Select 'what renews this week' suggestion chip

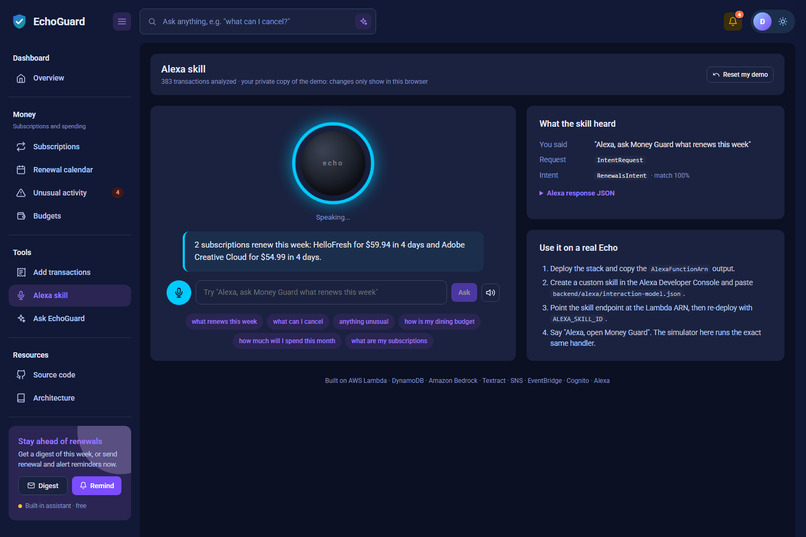pos(224,322)
